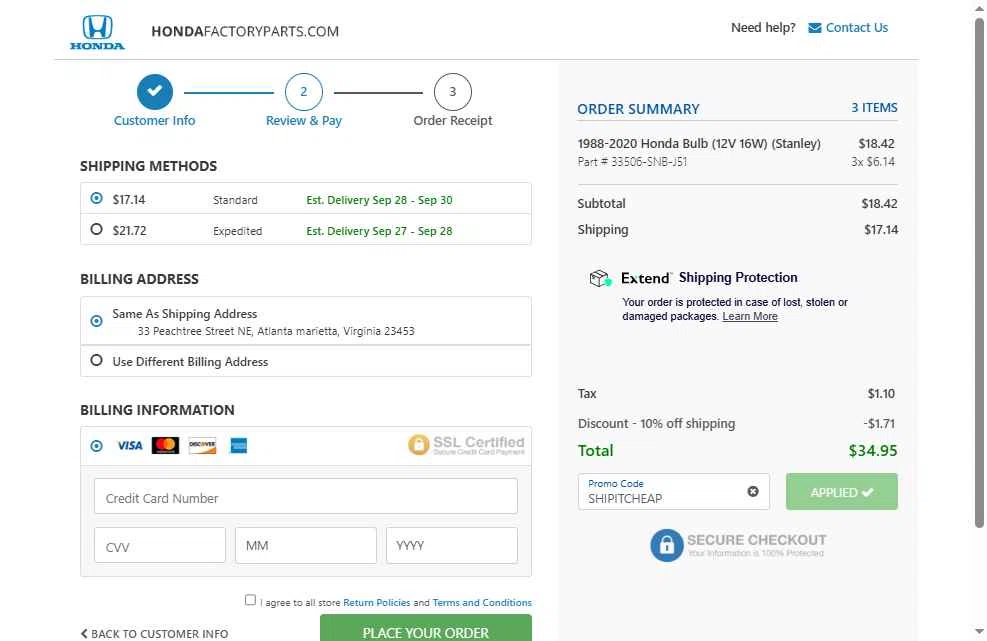Click the 1988-2020 Honda Bulb item name
The height and width of the screenshot is (641, 987).
(699, 144)
